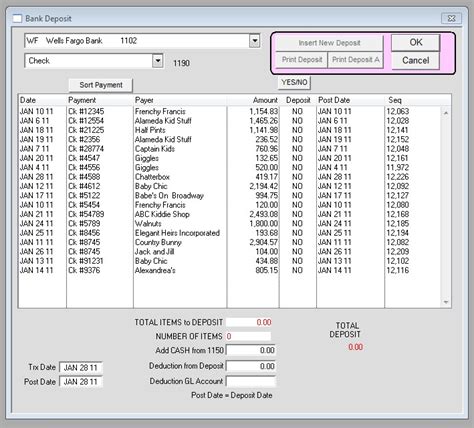The width and height of the screenshot is (474, 428).
Task: Select payer Alexandrea's
Action: click(155, 270)
